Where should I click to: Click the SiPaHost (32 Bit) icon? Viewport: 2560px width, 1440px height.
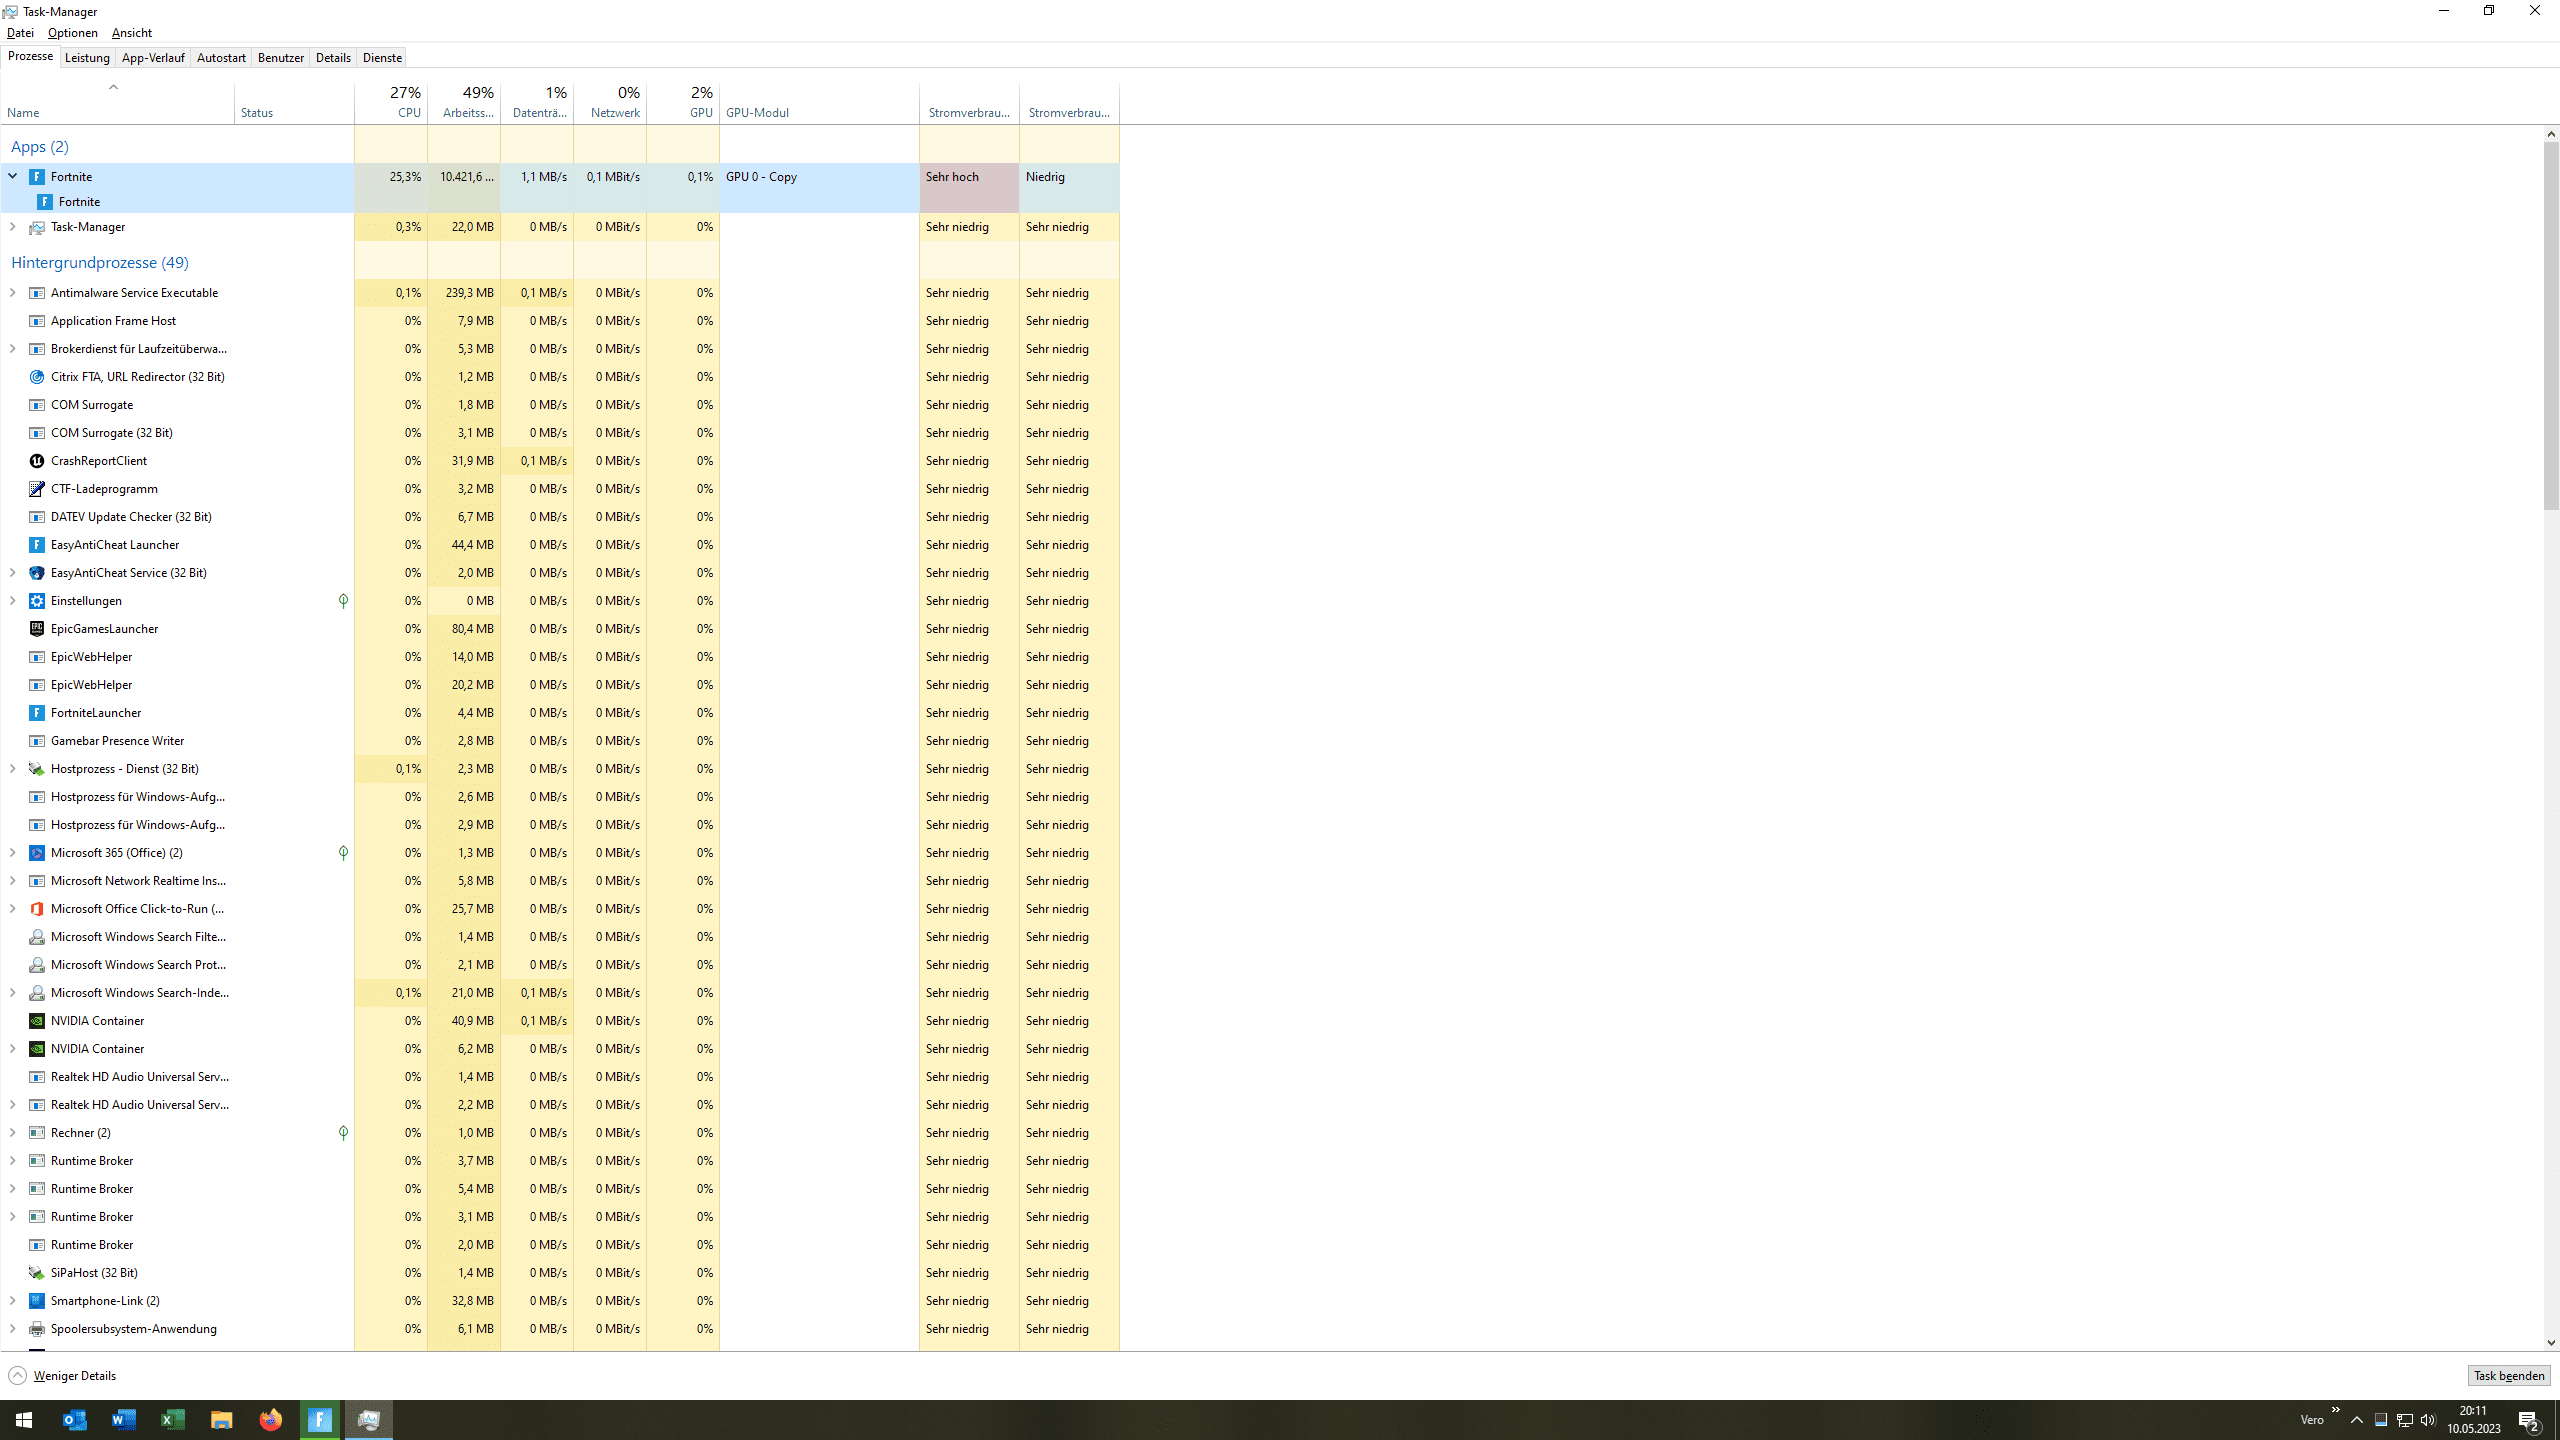point(37,1273)
